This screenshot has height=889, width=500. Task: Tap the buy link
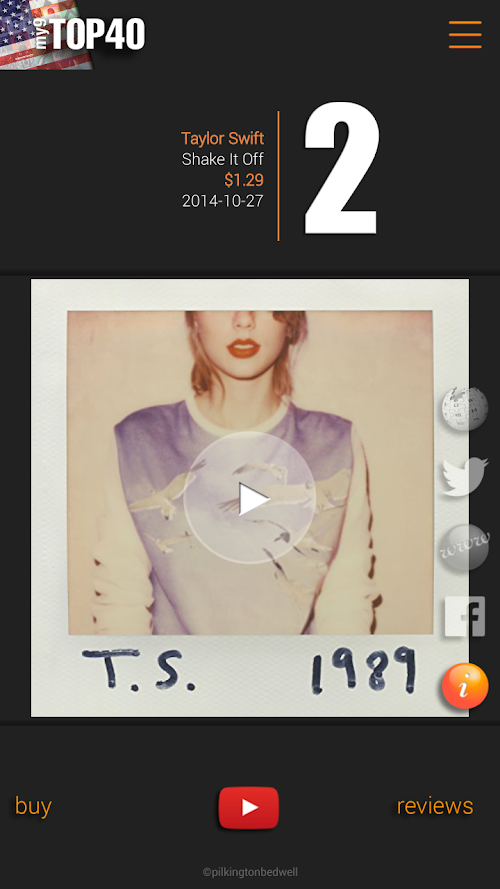click(x=33, y=806)
